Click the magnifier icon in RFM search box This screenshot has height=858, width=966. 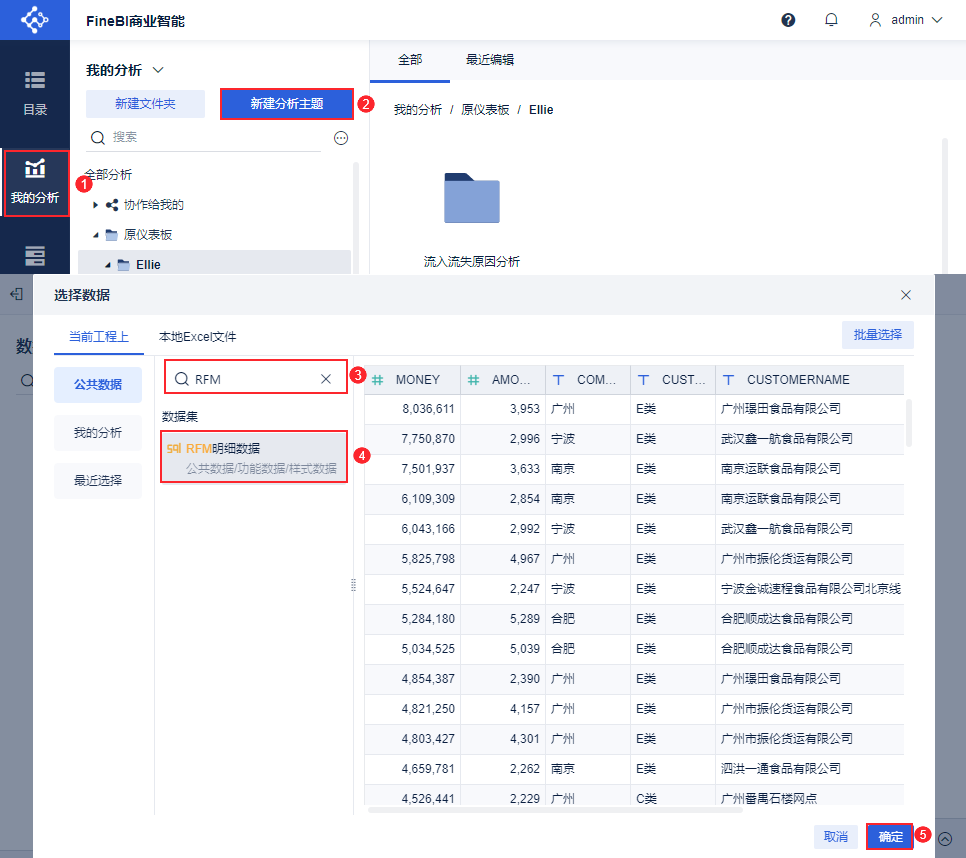(x=181, y=379)
